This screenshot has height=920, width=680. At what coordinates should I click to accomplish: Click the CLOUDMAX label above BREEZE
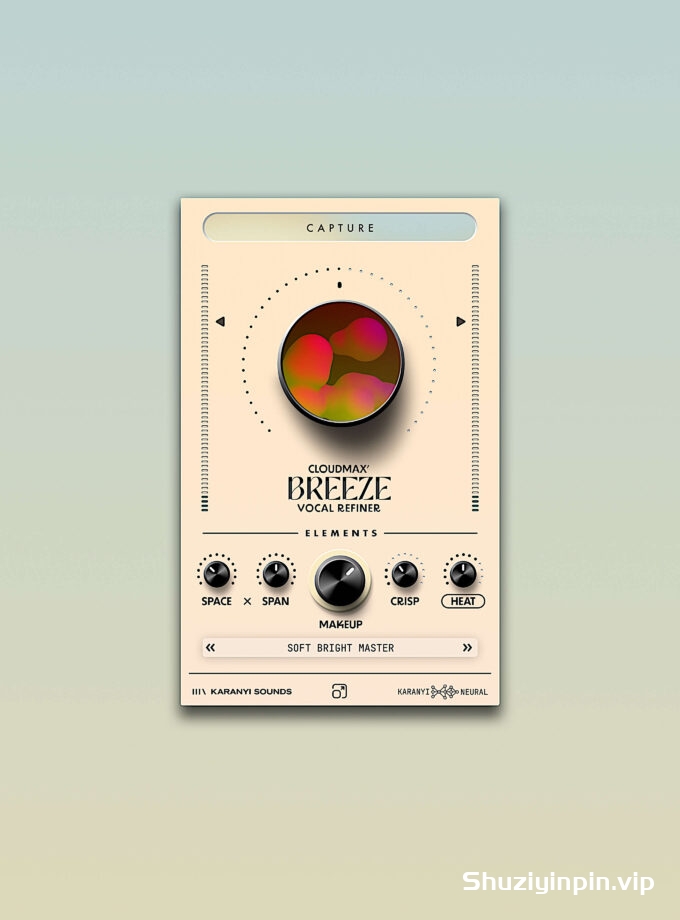339,469
